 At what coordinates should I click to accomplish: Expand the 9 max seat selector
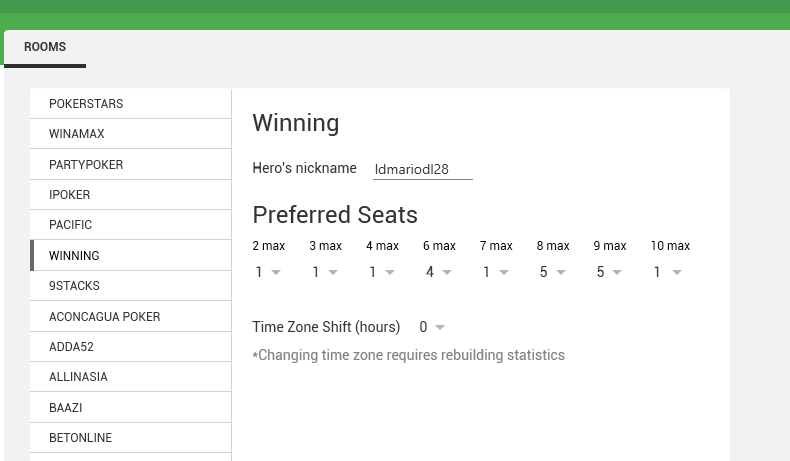(x=609, y=272)
